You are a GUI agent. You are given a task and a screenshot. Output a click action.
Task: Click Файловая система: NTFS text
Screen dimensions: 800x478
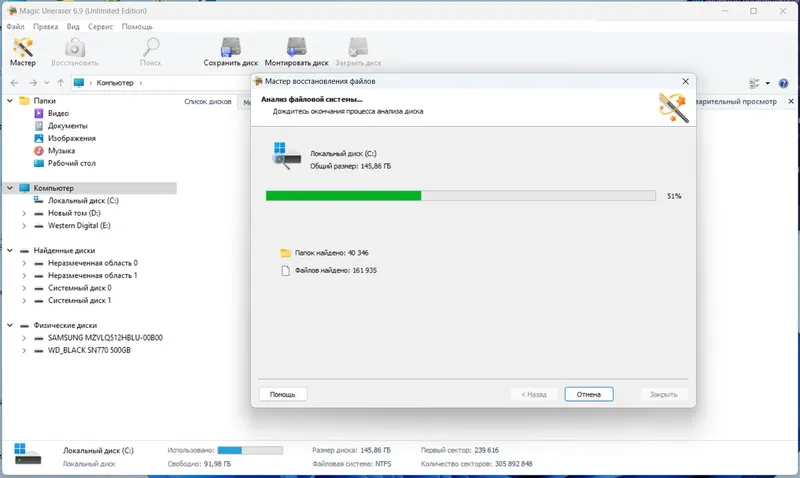pyautogui.click(x=352, y=464)
